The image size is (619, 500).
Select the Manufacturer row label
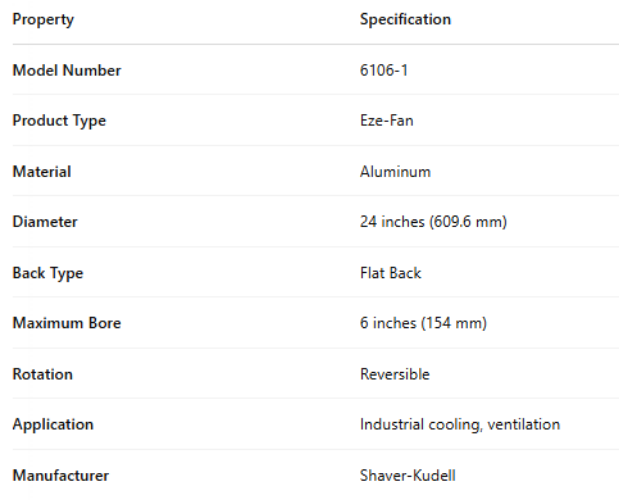tap(60, 475)
